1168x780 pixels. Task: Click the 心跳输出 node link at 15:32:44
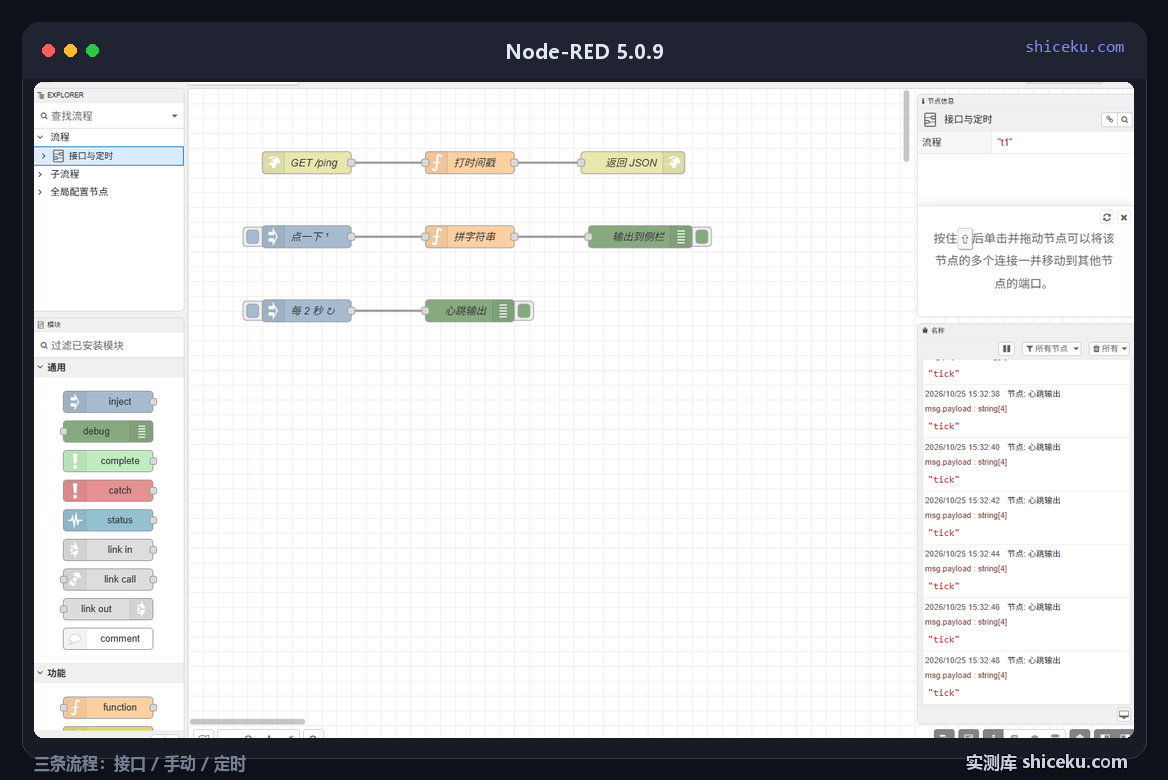click(x=1034, y=554)
